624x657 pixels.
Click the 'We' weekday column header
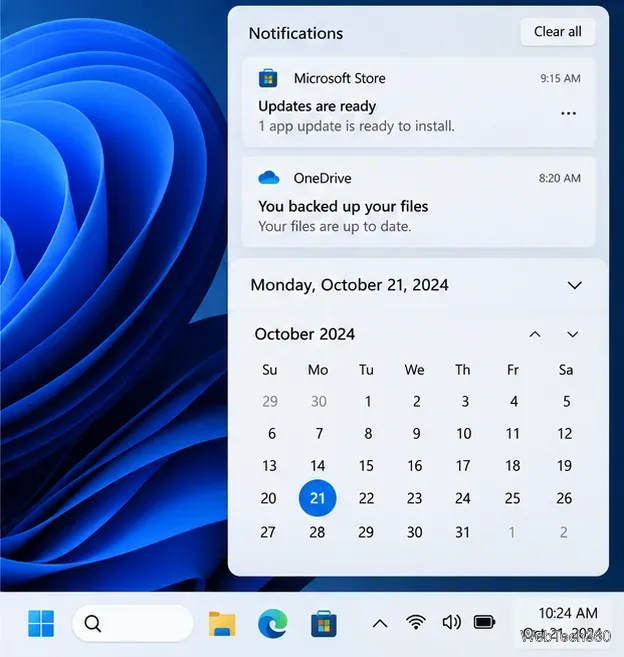click(414, 370)
